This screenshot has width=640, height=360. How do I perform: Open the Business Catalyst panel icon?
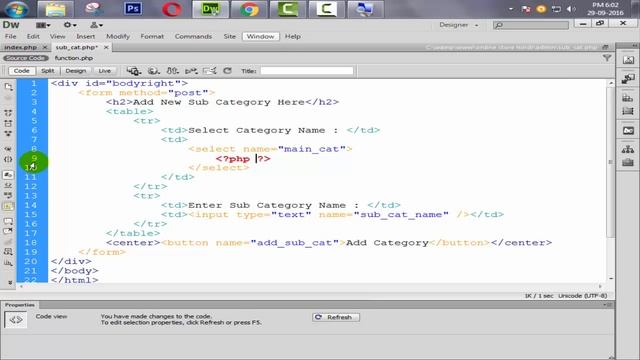(x=628, y=111)
